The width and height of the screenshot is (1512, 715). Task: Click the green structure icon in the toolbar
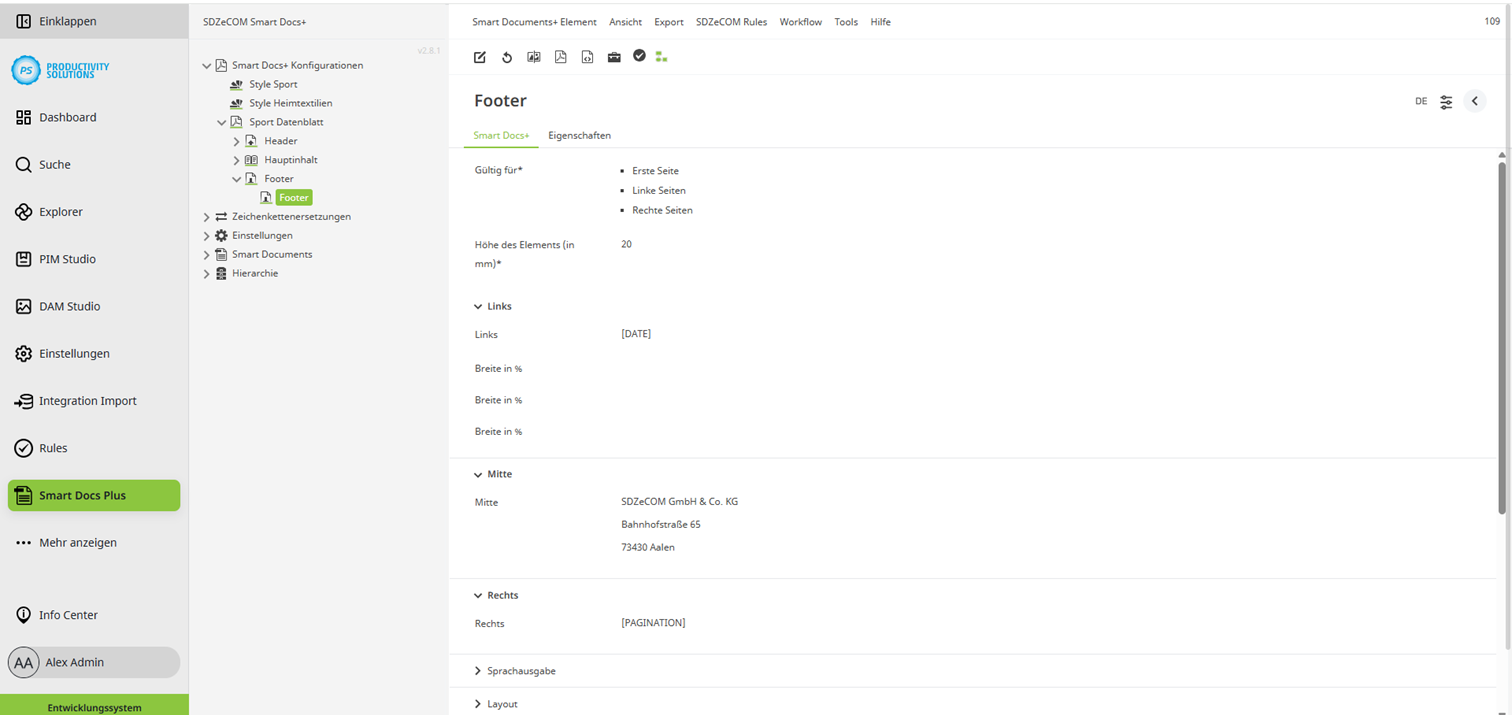[x=661, y=57]
